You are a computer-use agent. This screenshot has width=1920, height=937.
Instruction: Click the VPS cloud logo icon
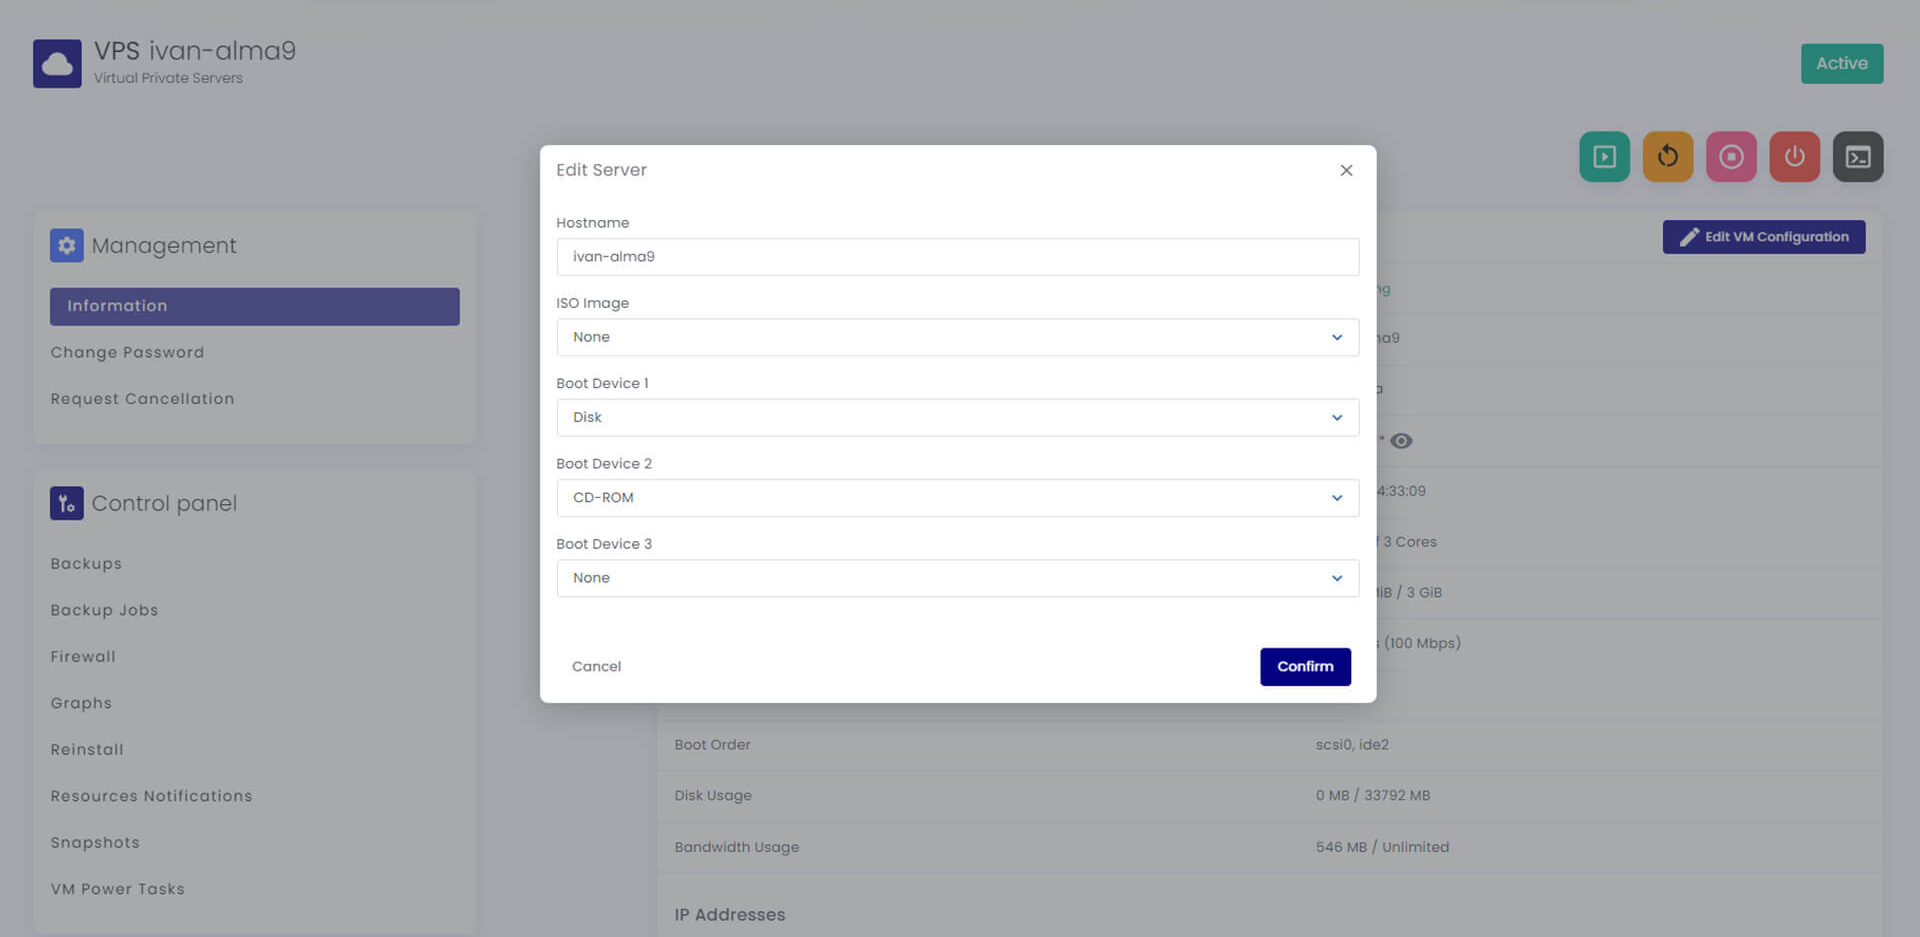(57, 64)
